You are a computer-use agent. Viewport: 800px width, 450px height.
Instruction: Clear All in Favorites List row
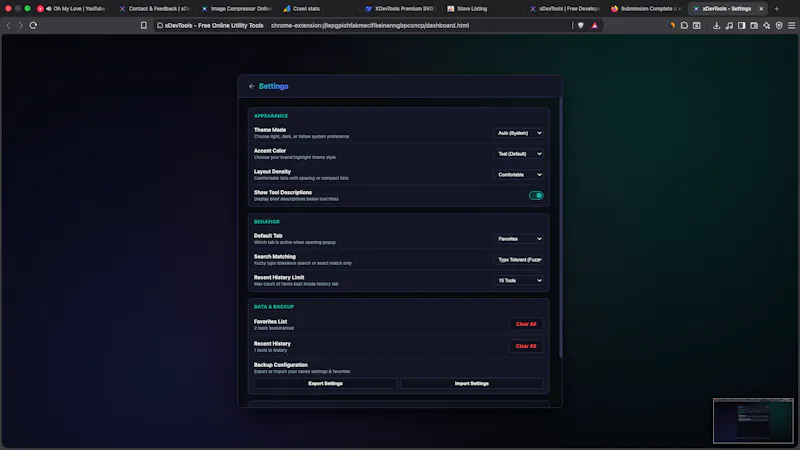[526, 324]
